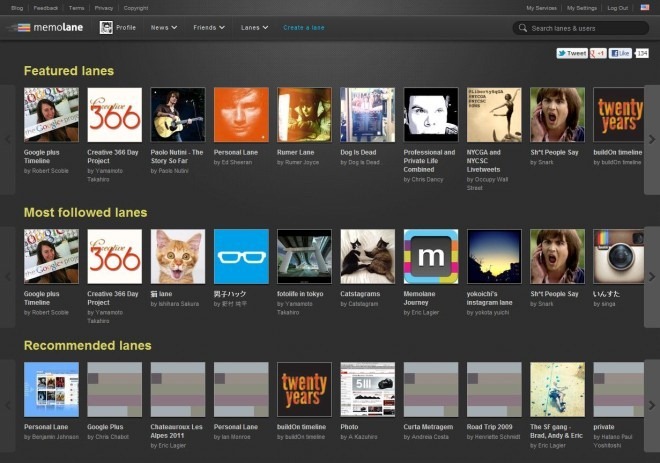Open My Settings in top bar

click(582, 8)
